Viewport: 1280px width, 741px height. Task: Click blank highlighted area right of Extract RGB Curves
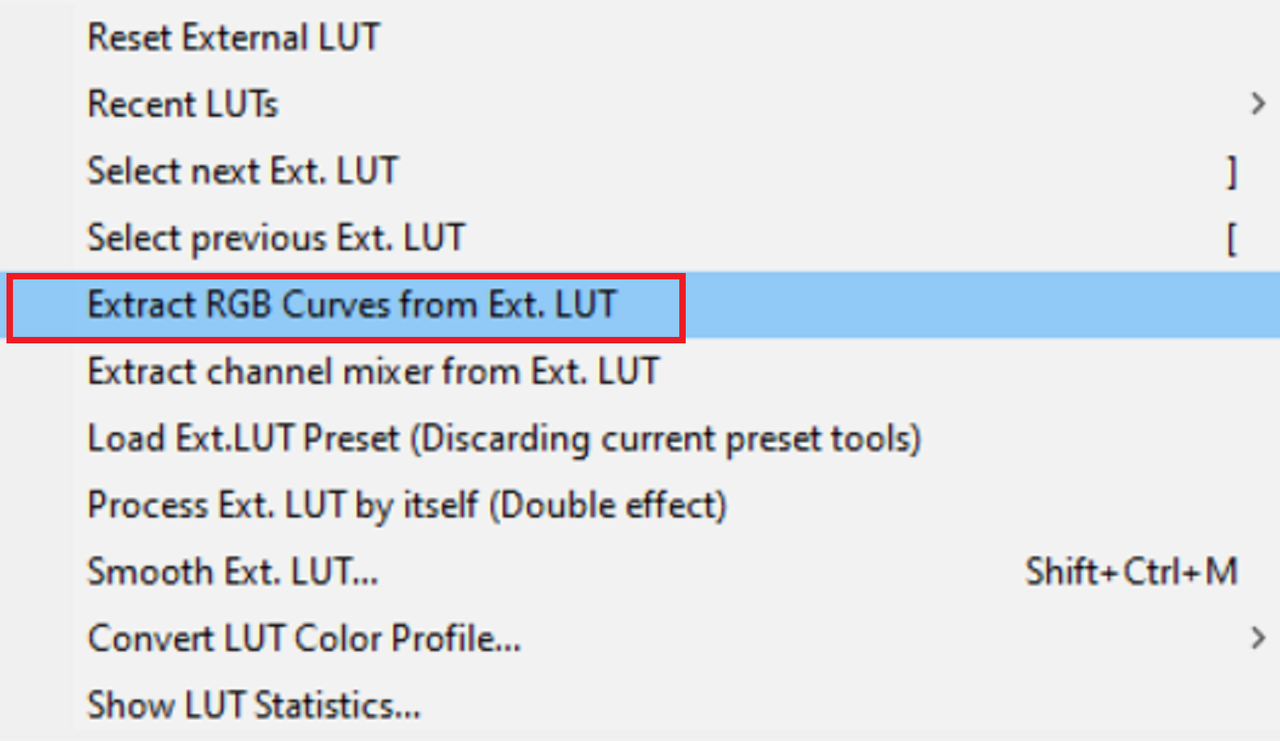(980, 304)
